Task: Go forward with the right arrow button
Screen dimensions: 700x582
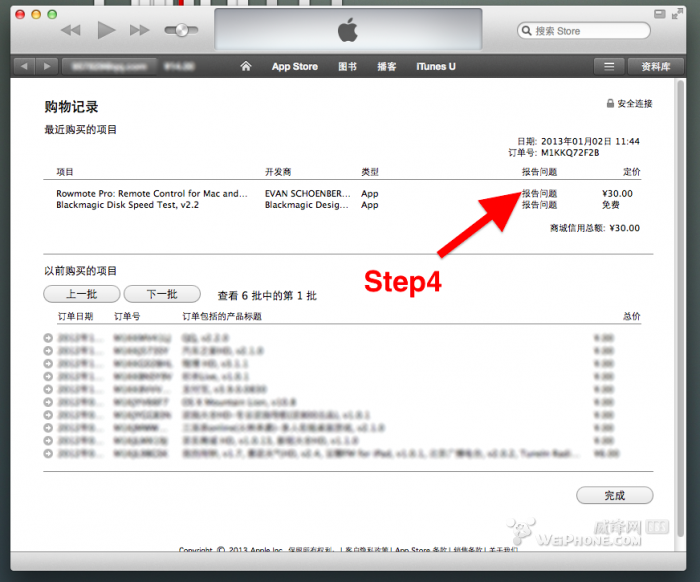Action: click(x=48, y=67)
